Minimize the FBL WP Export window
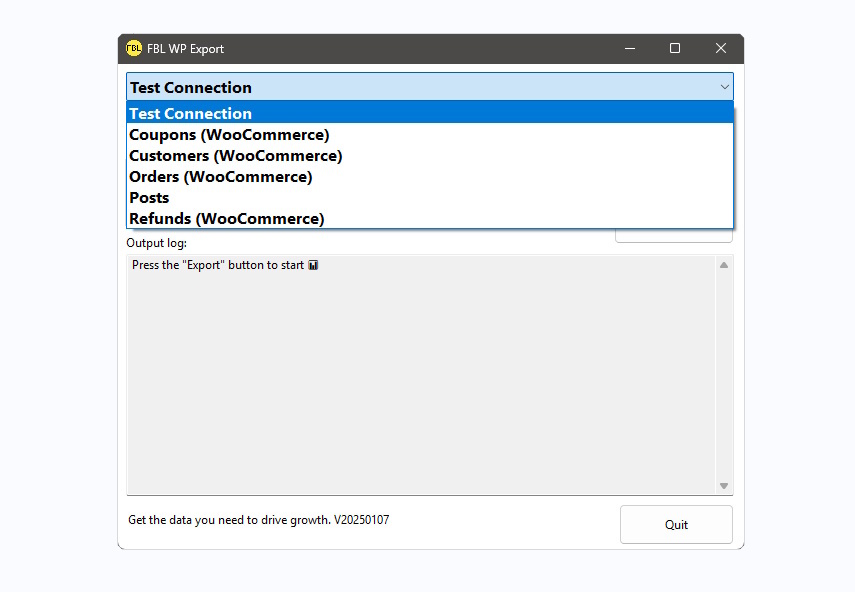The width and height of the screenshot is (855, 592). [630, 48]
